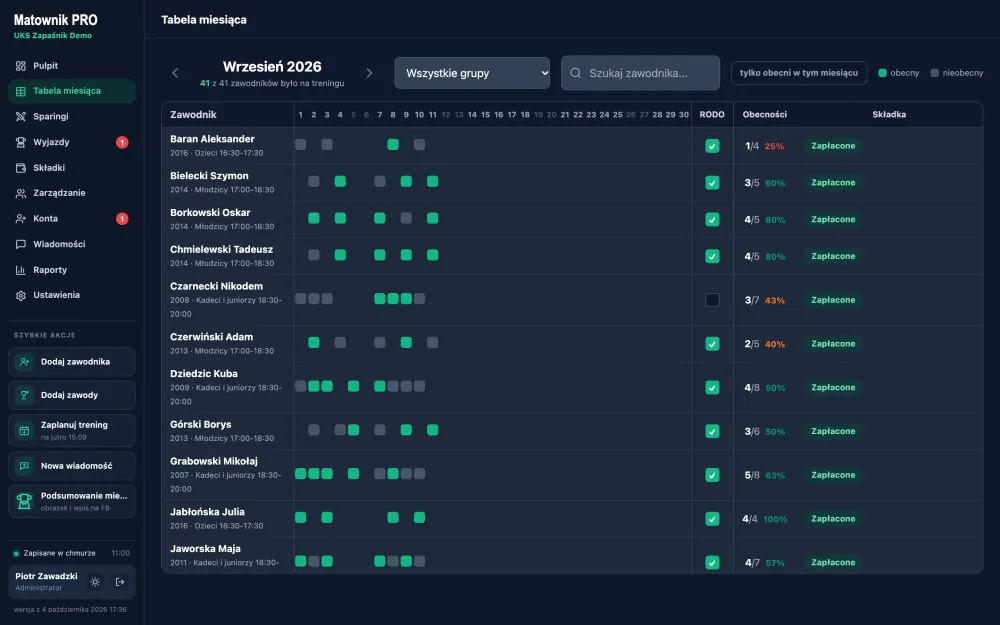
Task: Open the Konta menu item
Action: pos(72,219)
